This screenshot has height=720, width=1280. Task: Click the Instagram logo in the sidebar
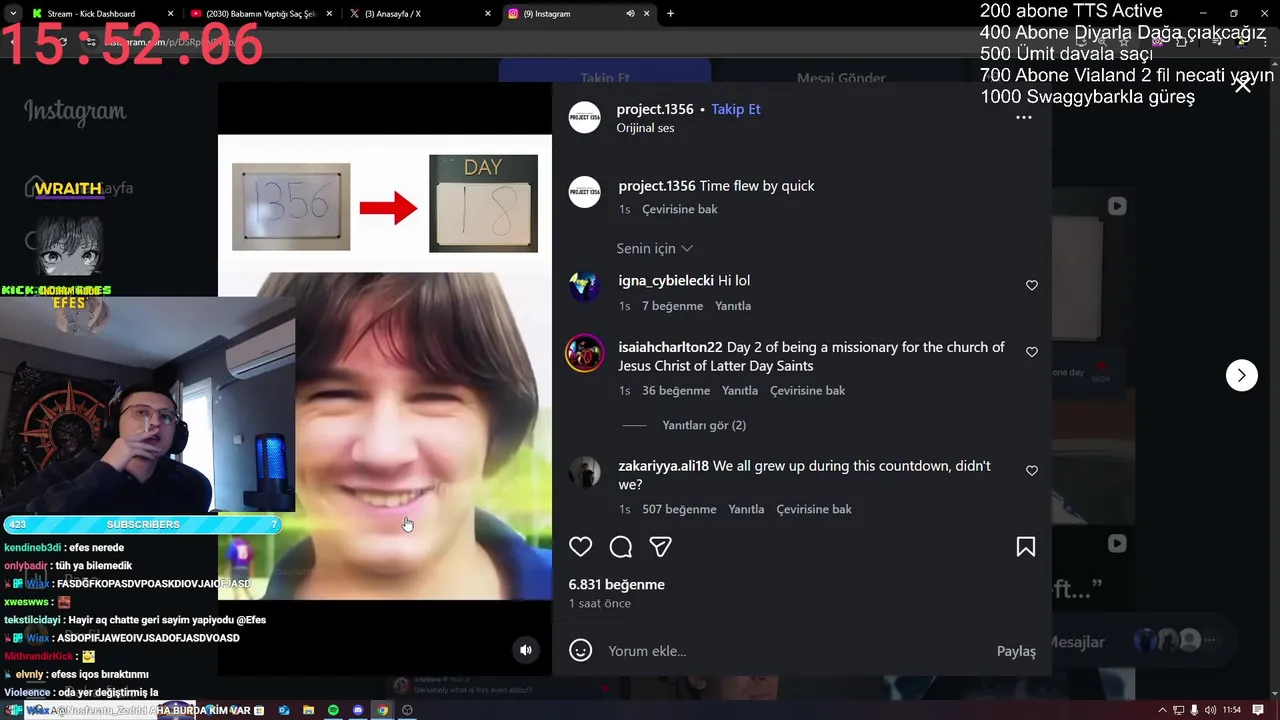click(x=75, y=111)
